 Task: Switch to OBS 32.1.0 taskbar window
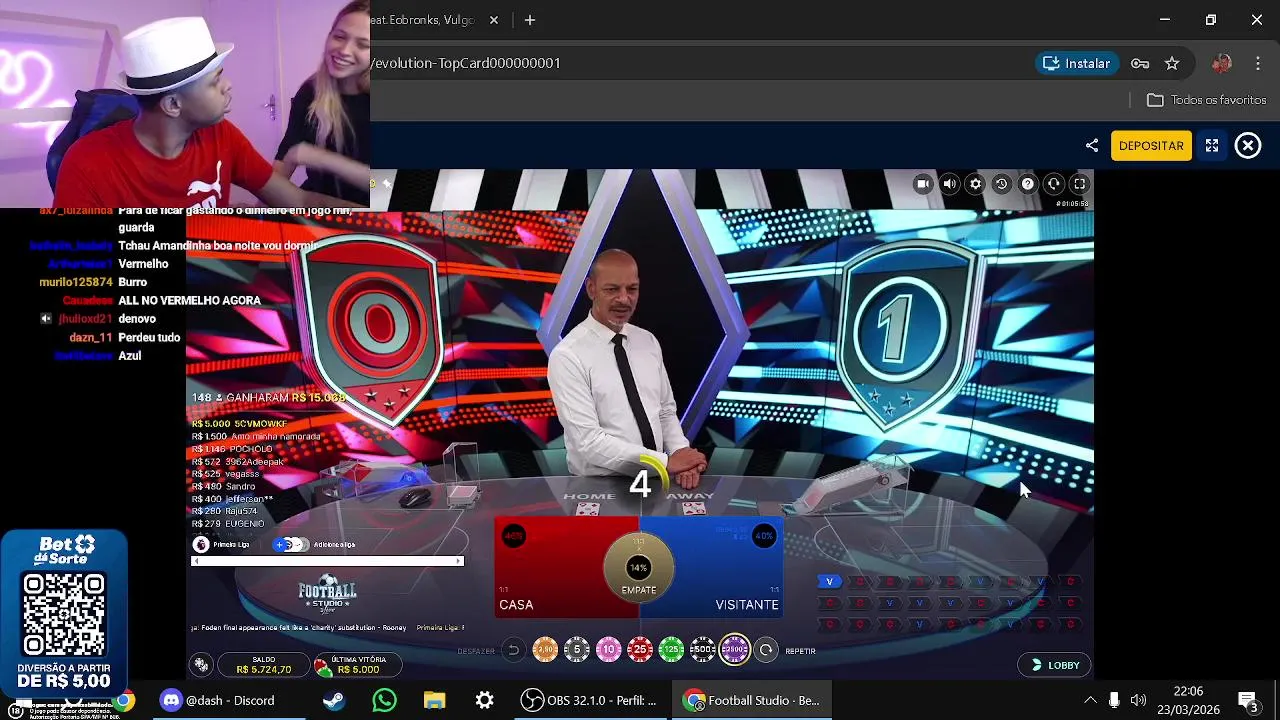click(590, 700)
